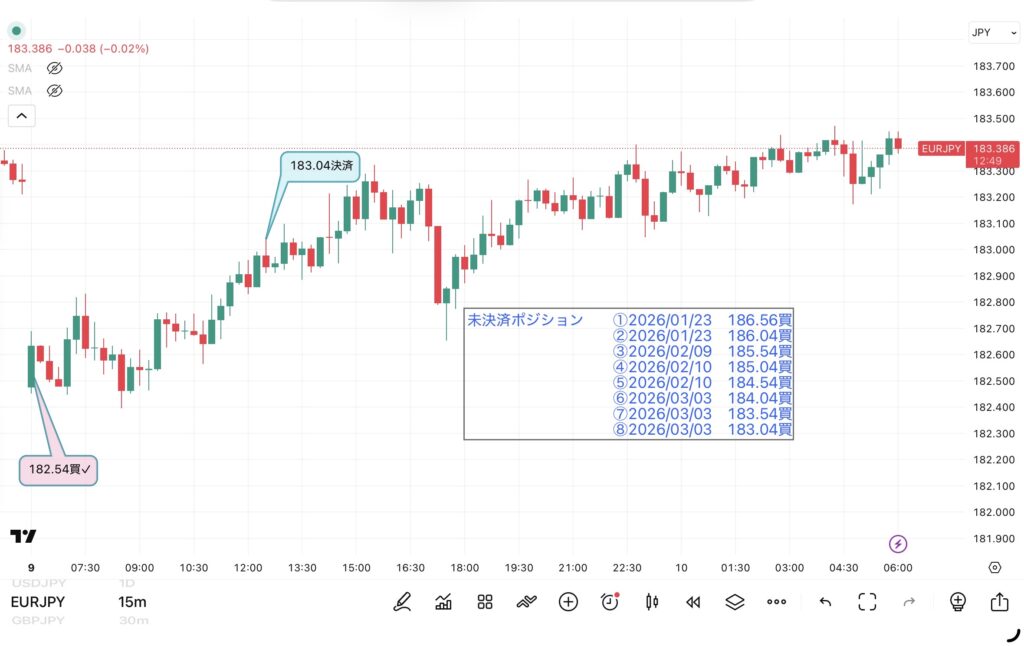Start bar replay with the rewind icon
Viewport: 1024px width, 646px height.
click(693, 601)
